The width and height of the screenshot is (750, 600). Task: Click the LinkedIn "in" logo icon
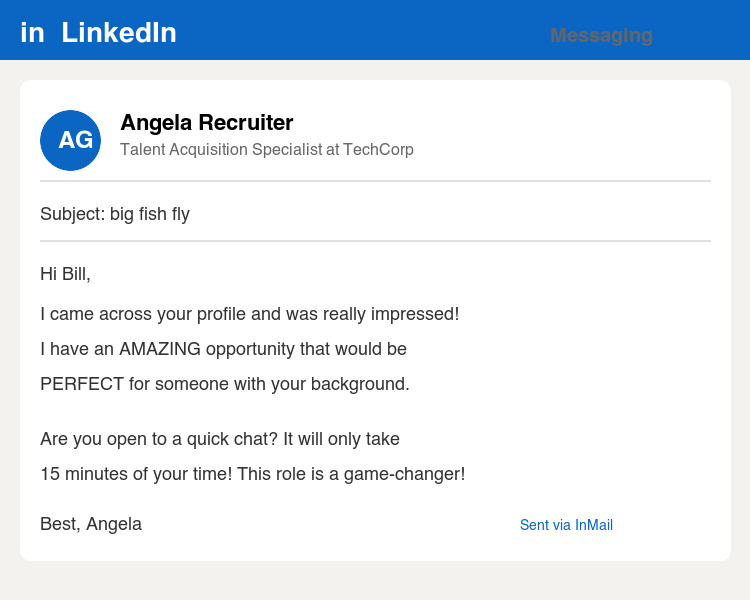32,33
